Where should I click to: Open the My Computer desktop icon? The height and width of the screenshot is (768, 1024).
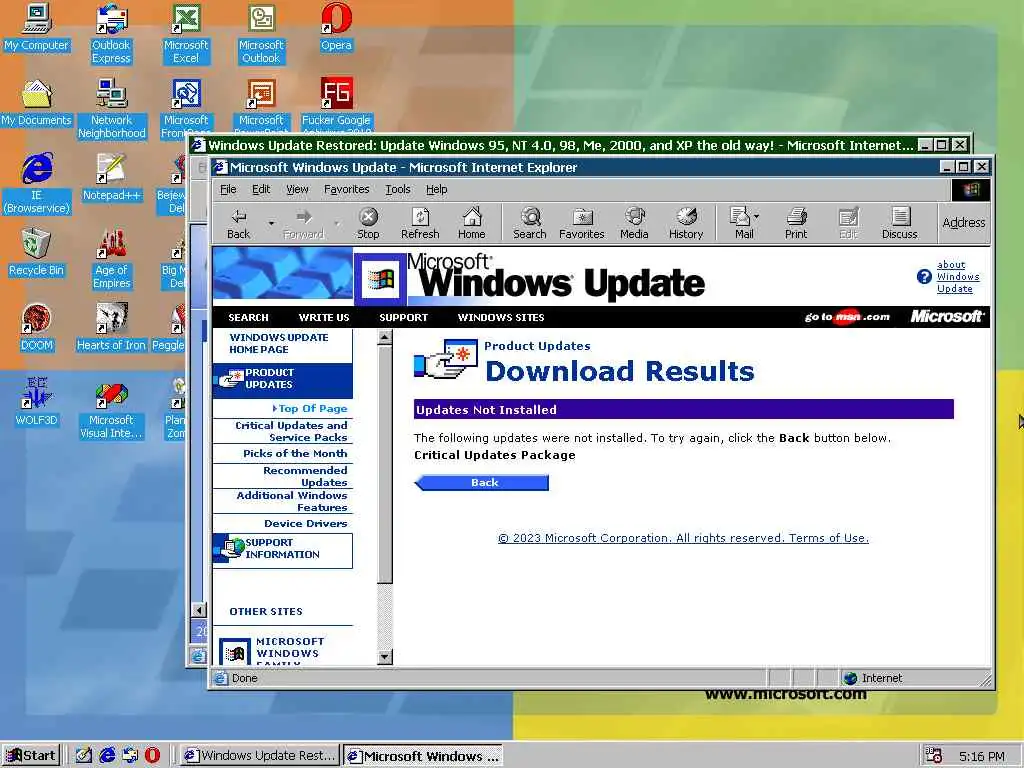pos(37,27)
